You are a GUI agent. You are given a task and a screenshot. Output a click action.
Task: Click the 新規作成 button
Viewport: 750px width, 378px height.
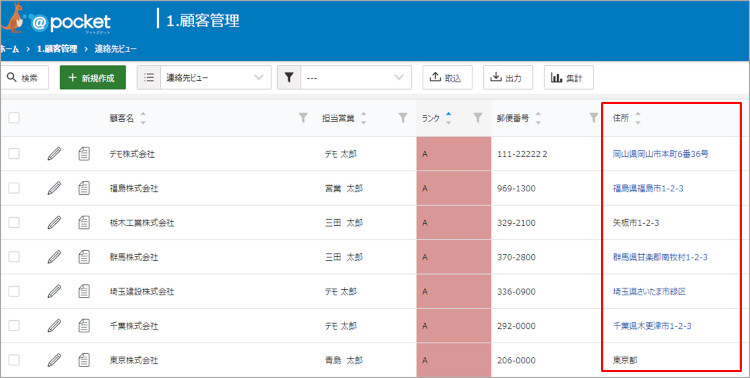tap(93, 78)
